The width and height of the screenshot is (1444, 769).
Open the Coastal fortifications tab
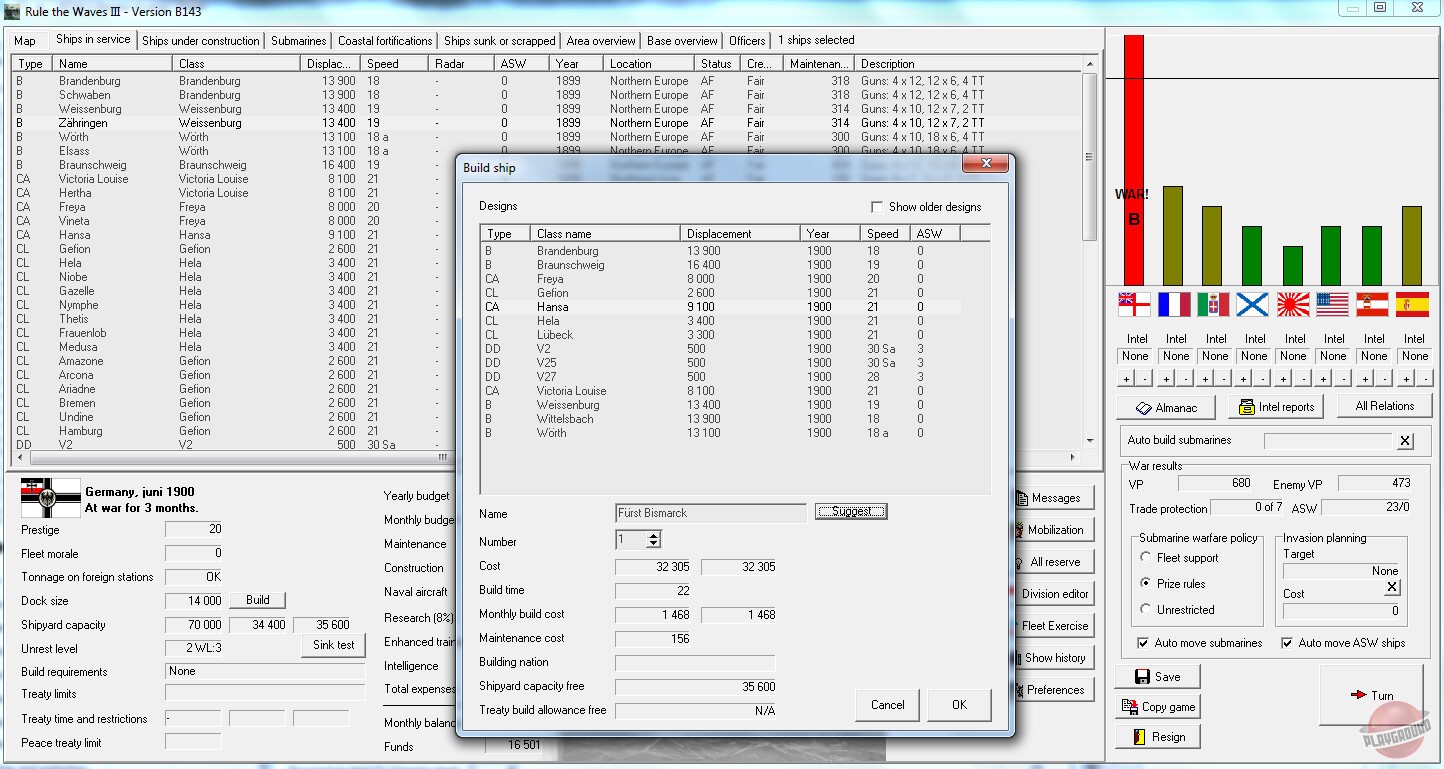tap(385, 41)
